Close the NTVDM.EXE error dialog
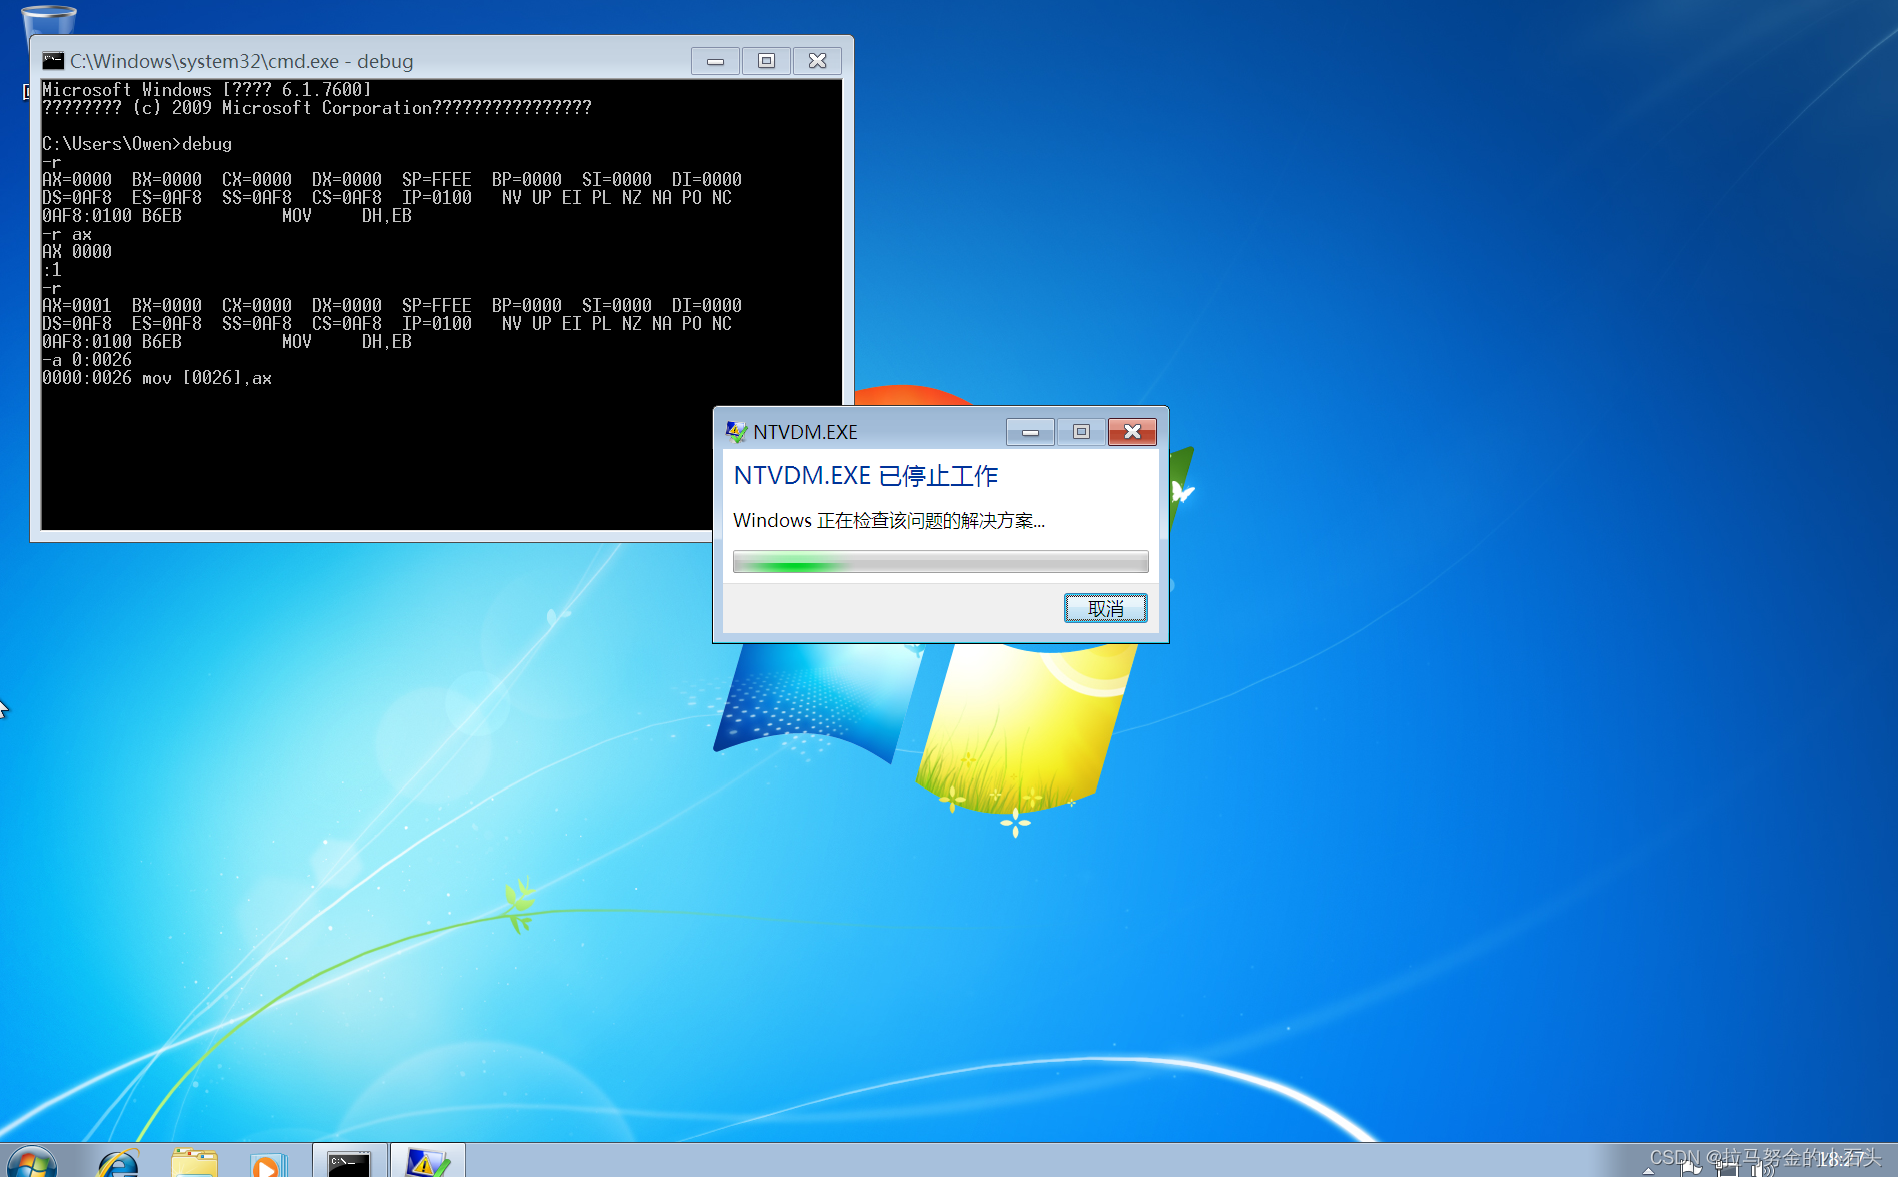This screenshot has width=1898, height=1177. pos(1132,432)
